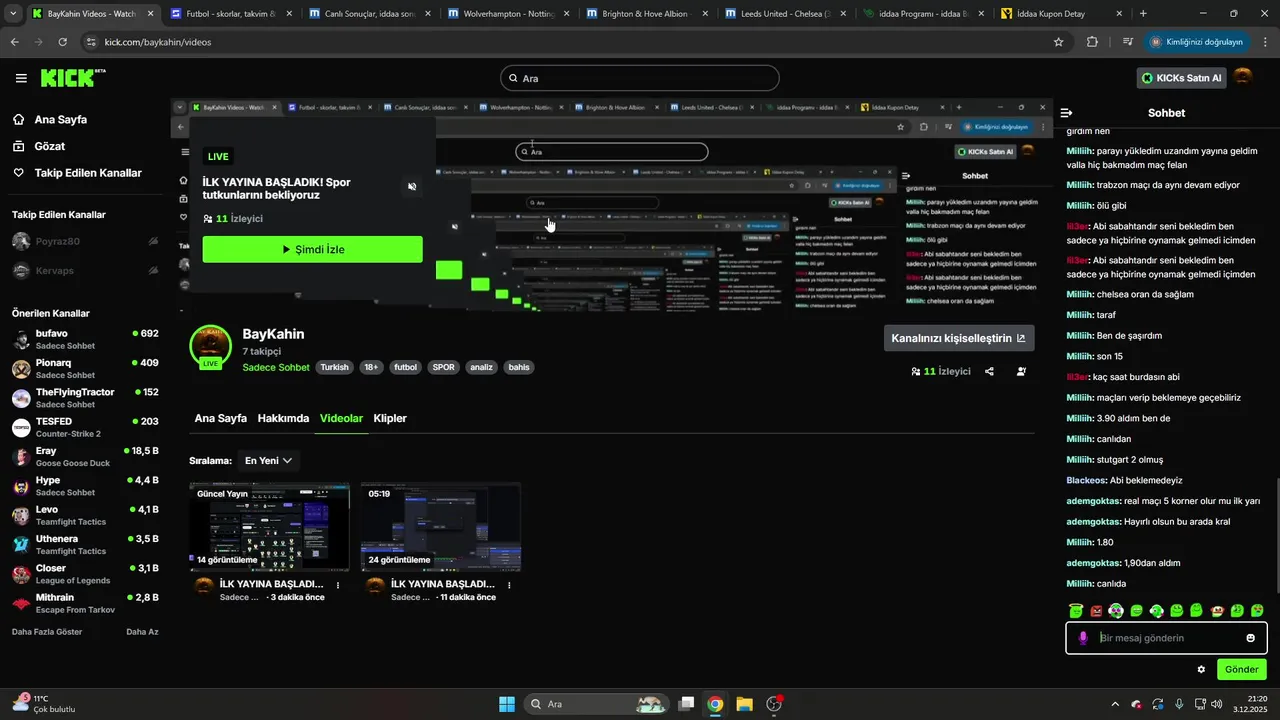The height and width of the screenshot is (720, 1280).
Task: Show hidden system tray icons
Action: [x=1115, y=704]
